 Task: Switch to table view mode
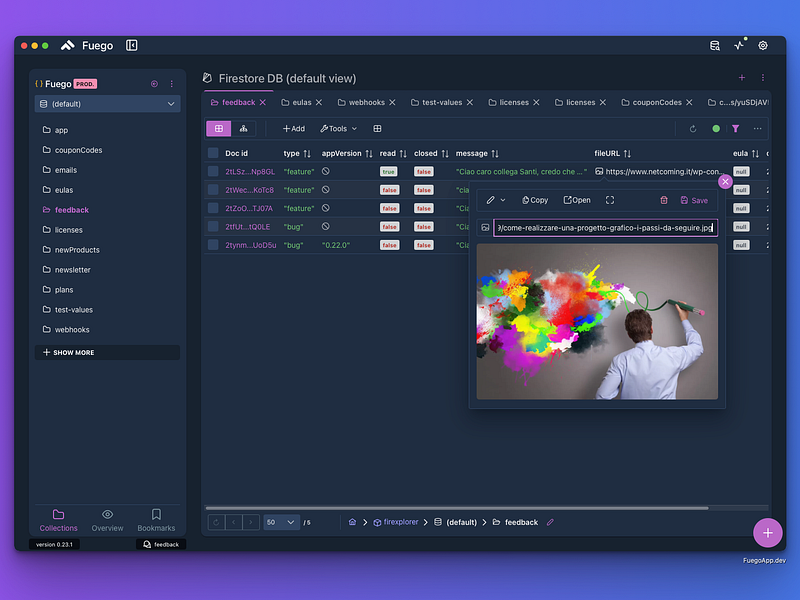[219, 129]
